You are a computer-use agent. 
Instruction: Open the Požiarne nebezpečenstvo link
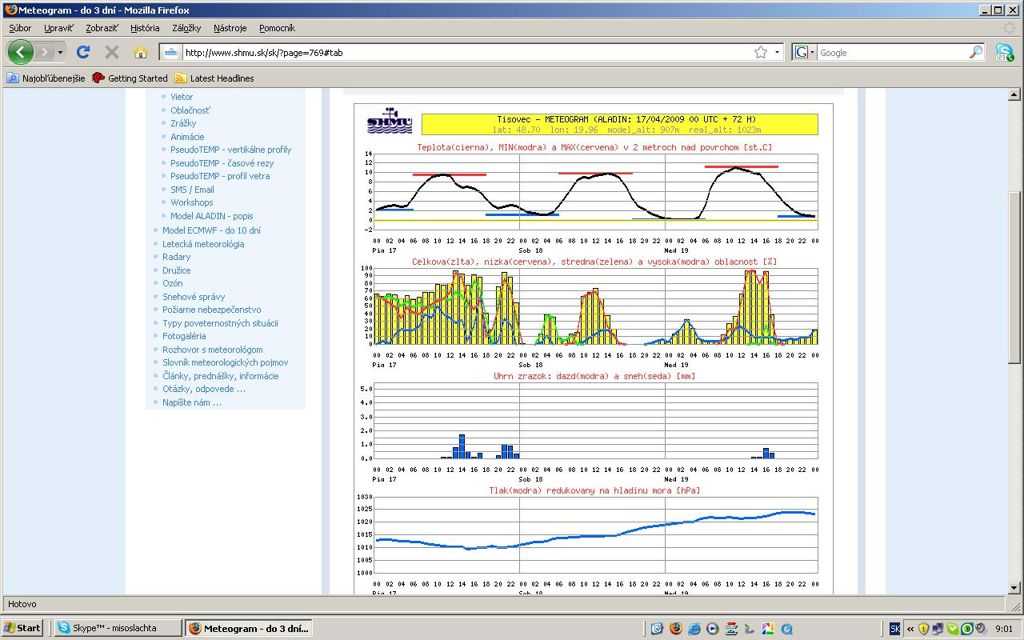click(212, 310)
